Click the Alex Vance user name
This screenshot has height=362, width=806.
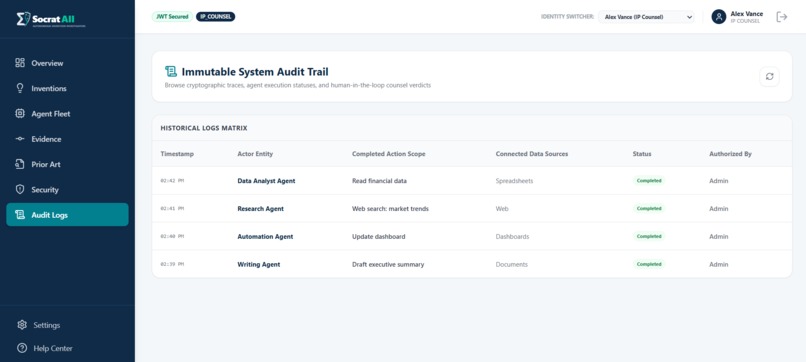pos(746,14)
